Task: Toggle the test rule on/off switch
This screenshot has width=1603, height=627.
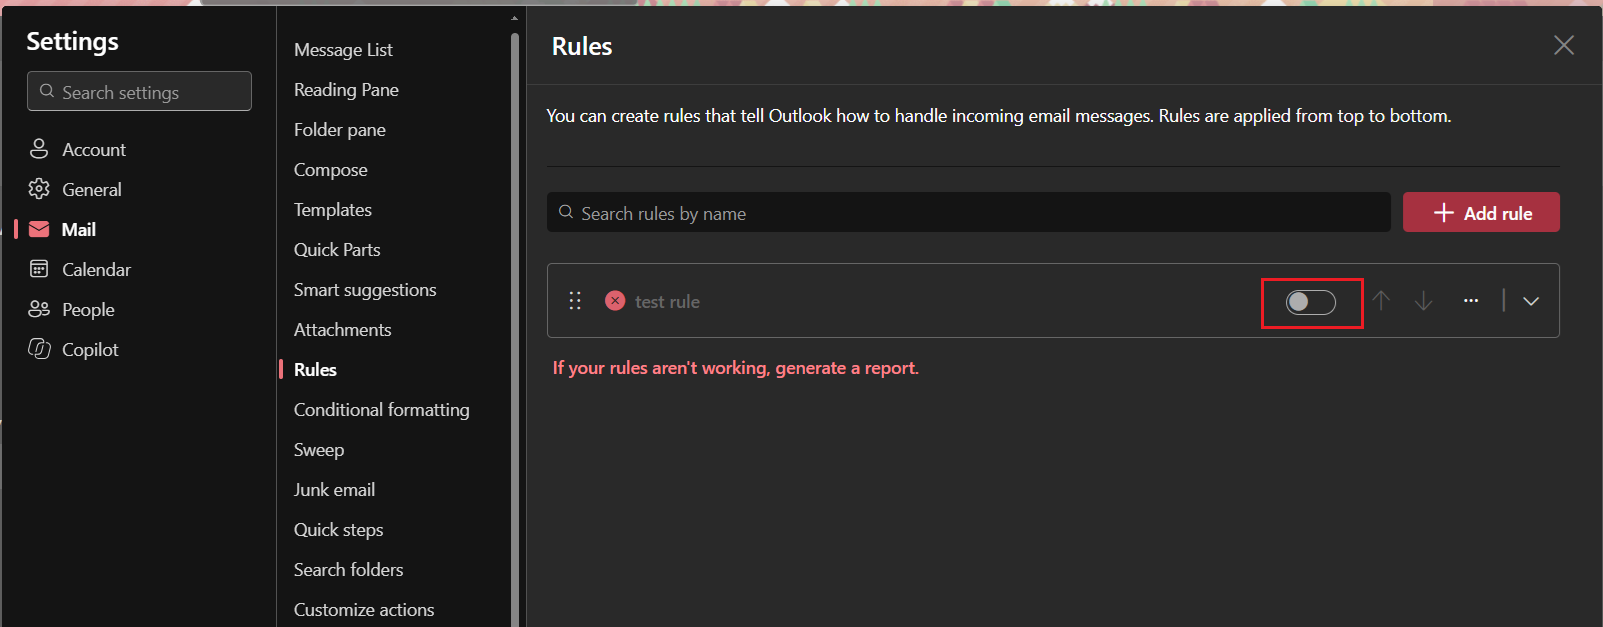Action: (x=1310, y=302)
